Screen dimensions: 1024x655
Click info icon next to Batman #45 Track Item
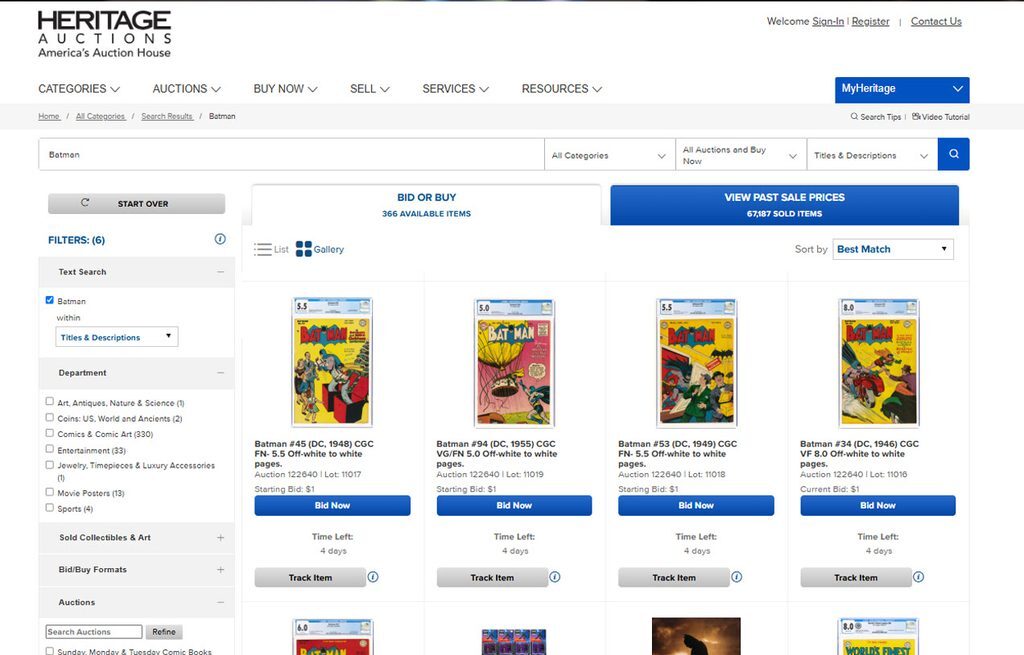tap(373, 577)
